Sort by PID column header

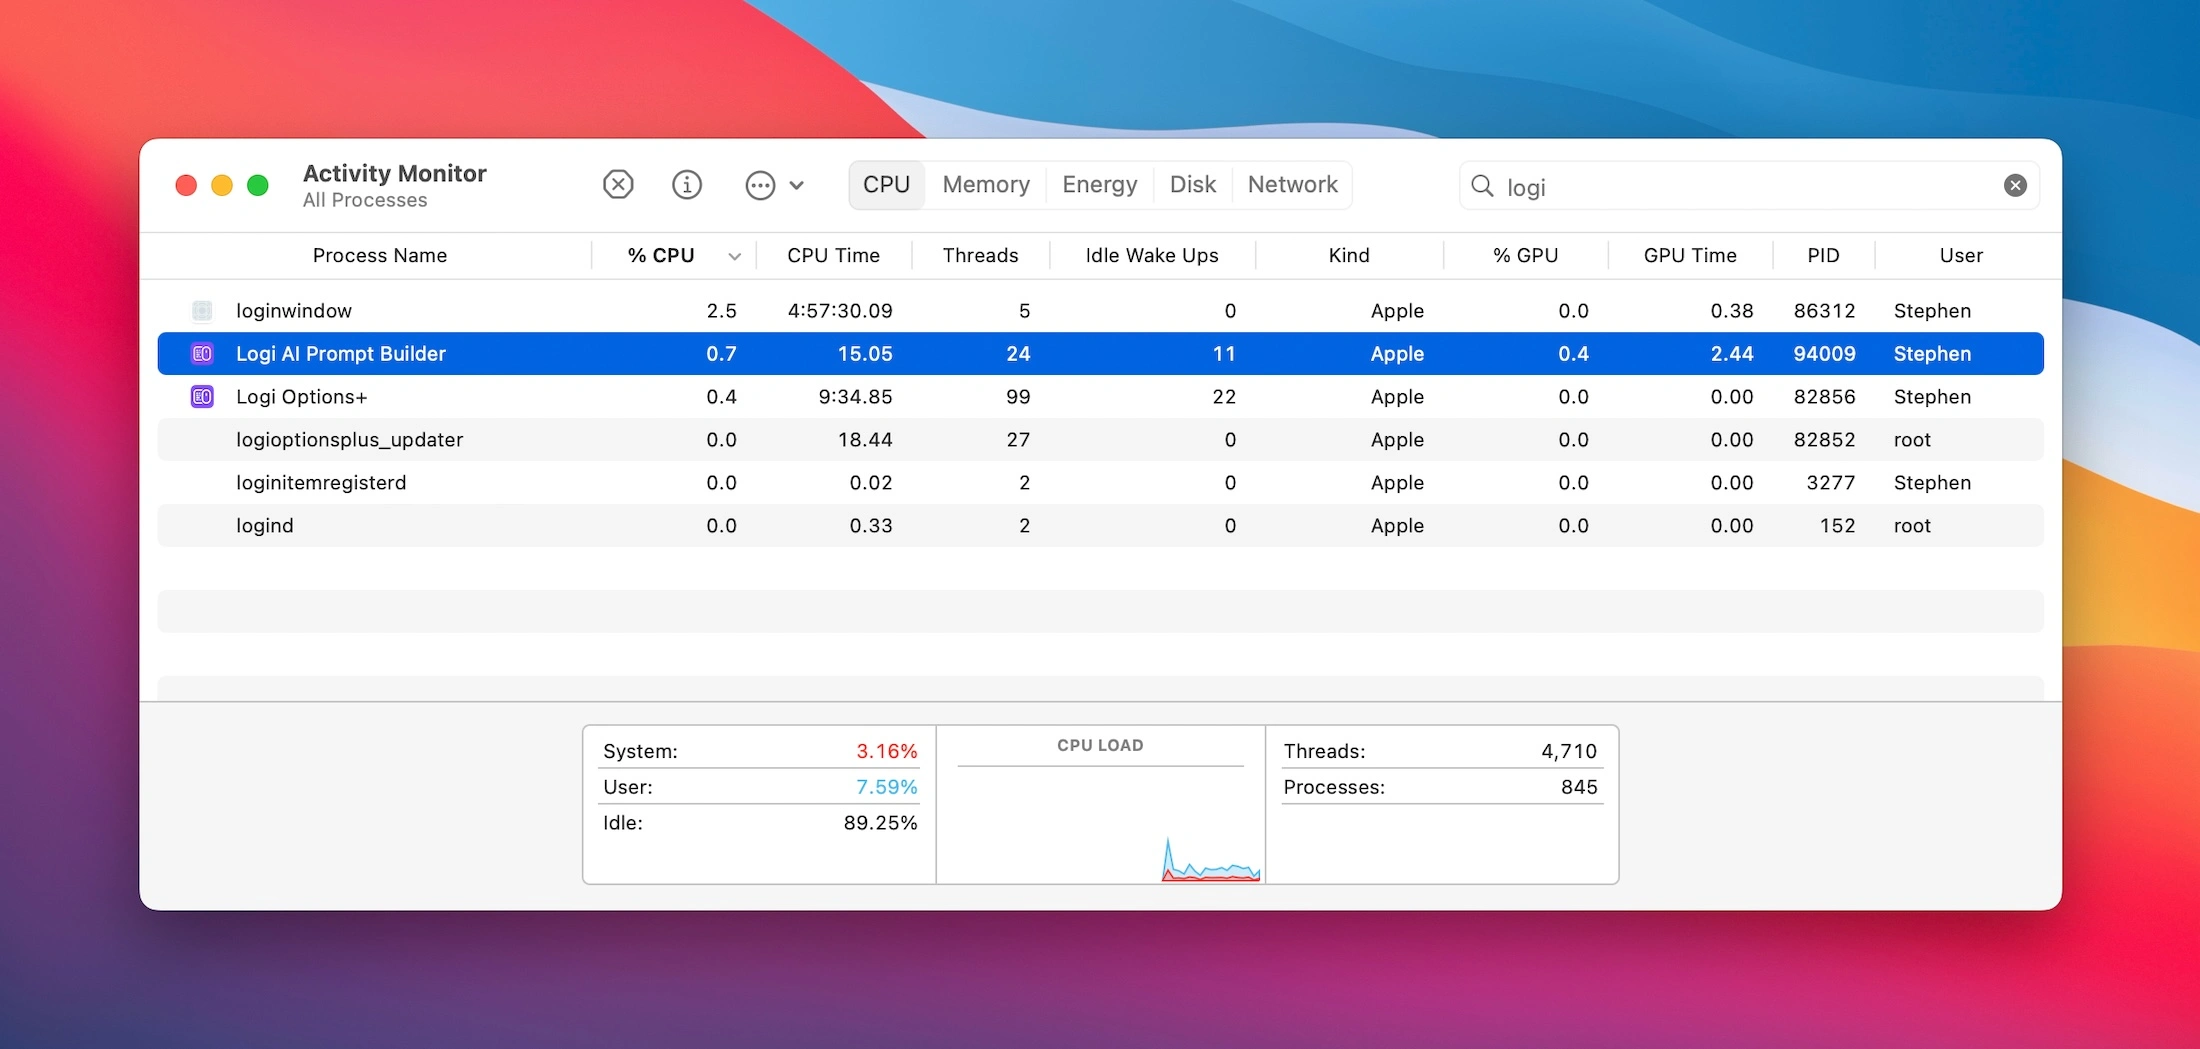1823,256
